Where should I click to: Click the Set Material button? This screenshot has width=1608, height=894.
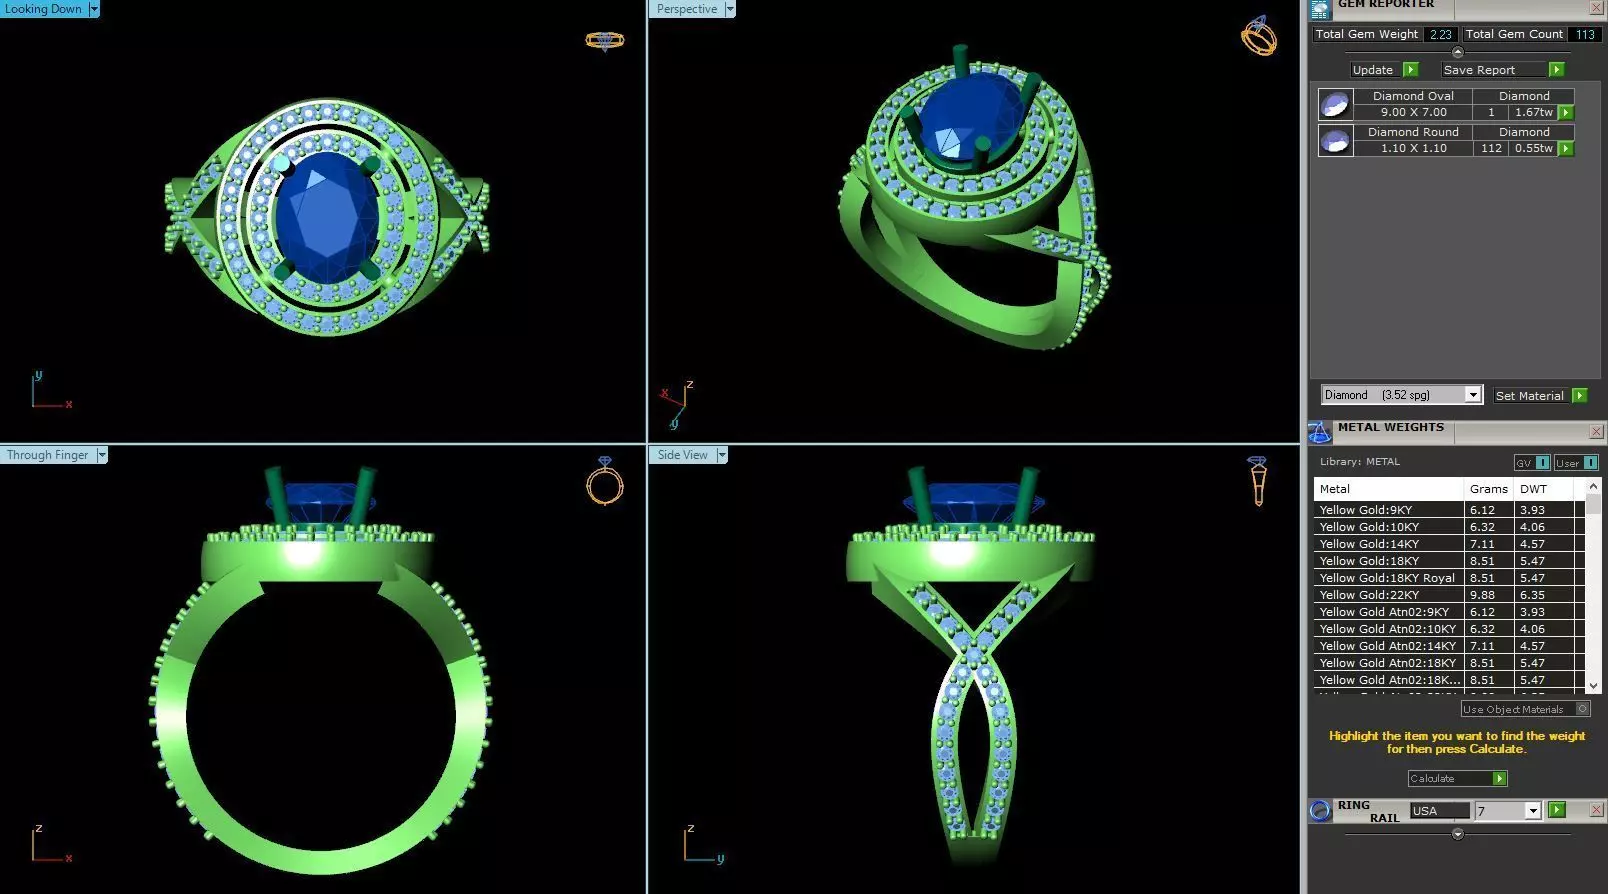click(x=1530, y=396)
